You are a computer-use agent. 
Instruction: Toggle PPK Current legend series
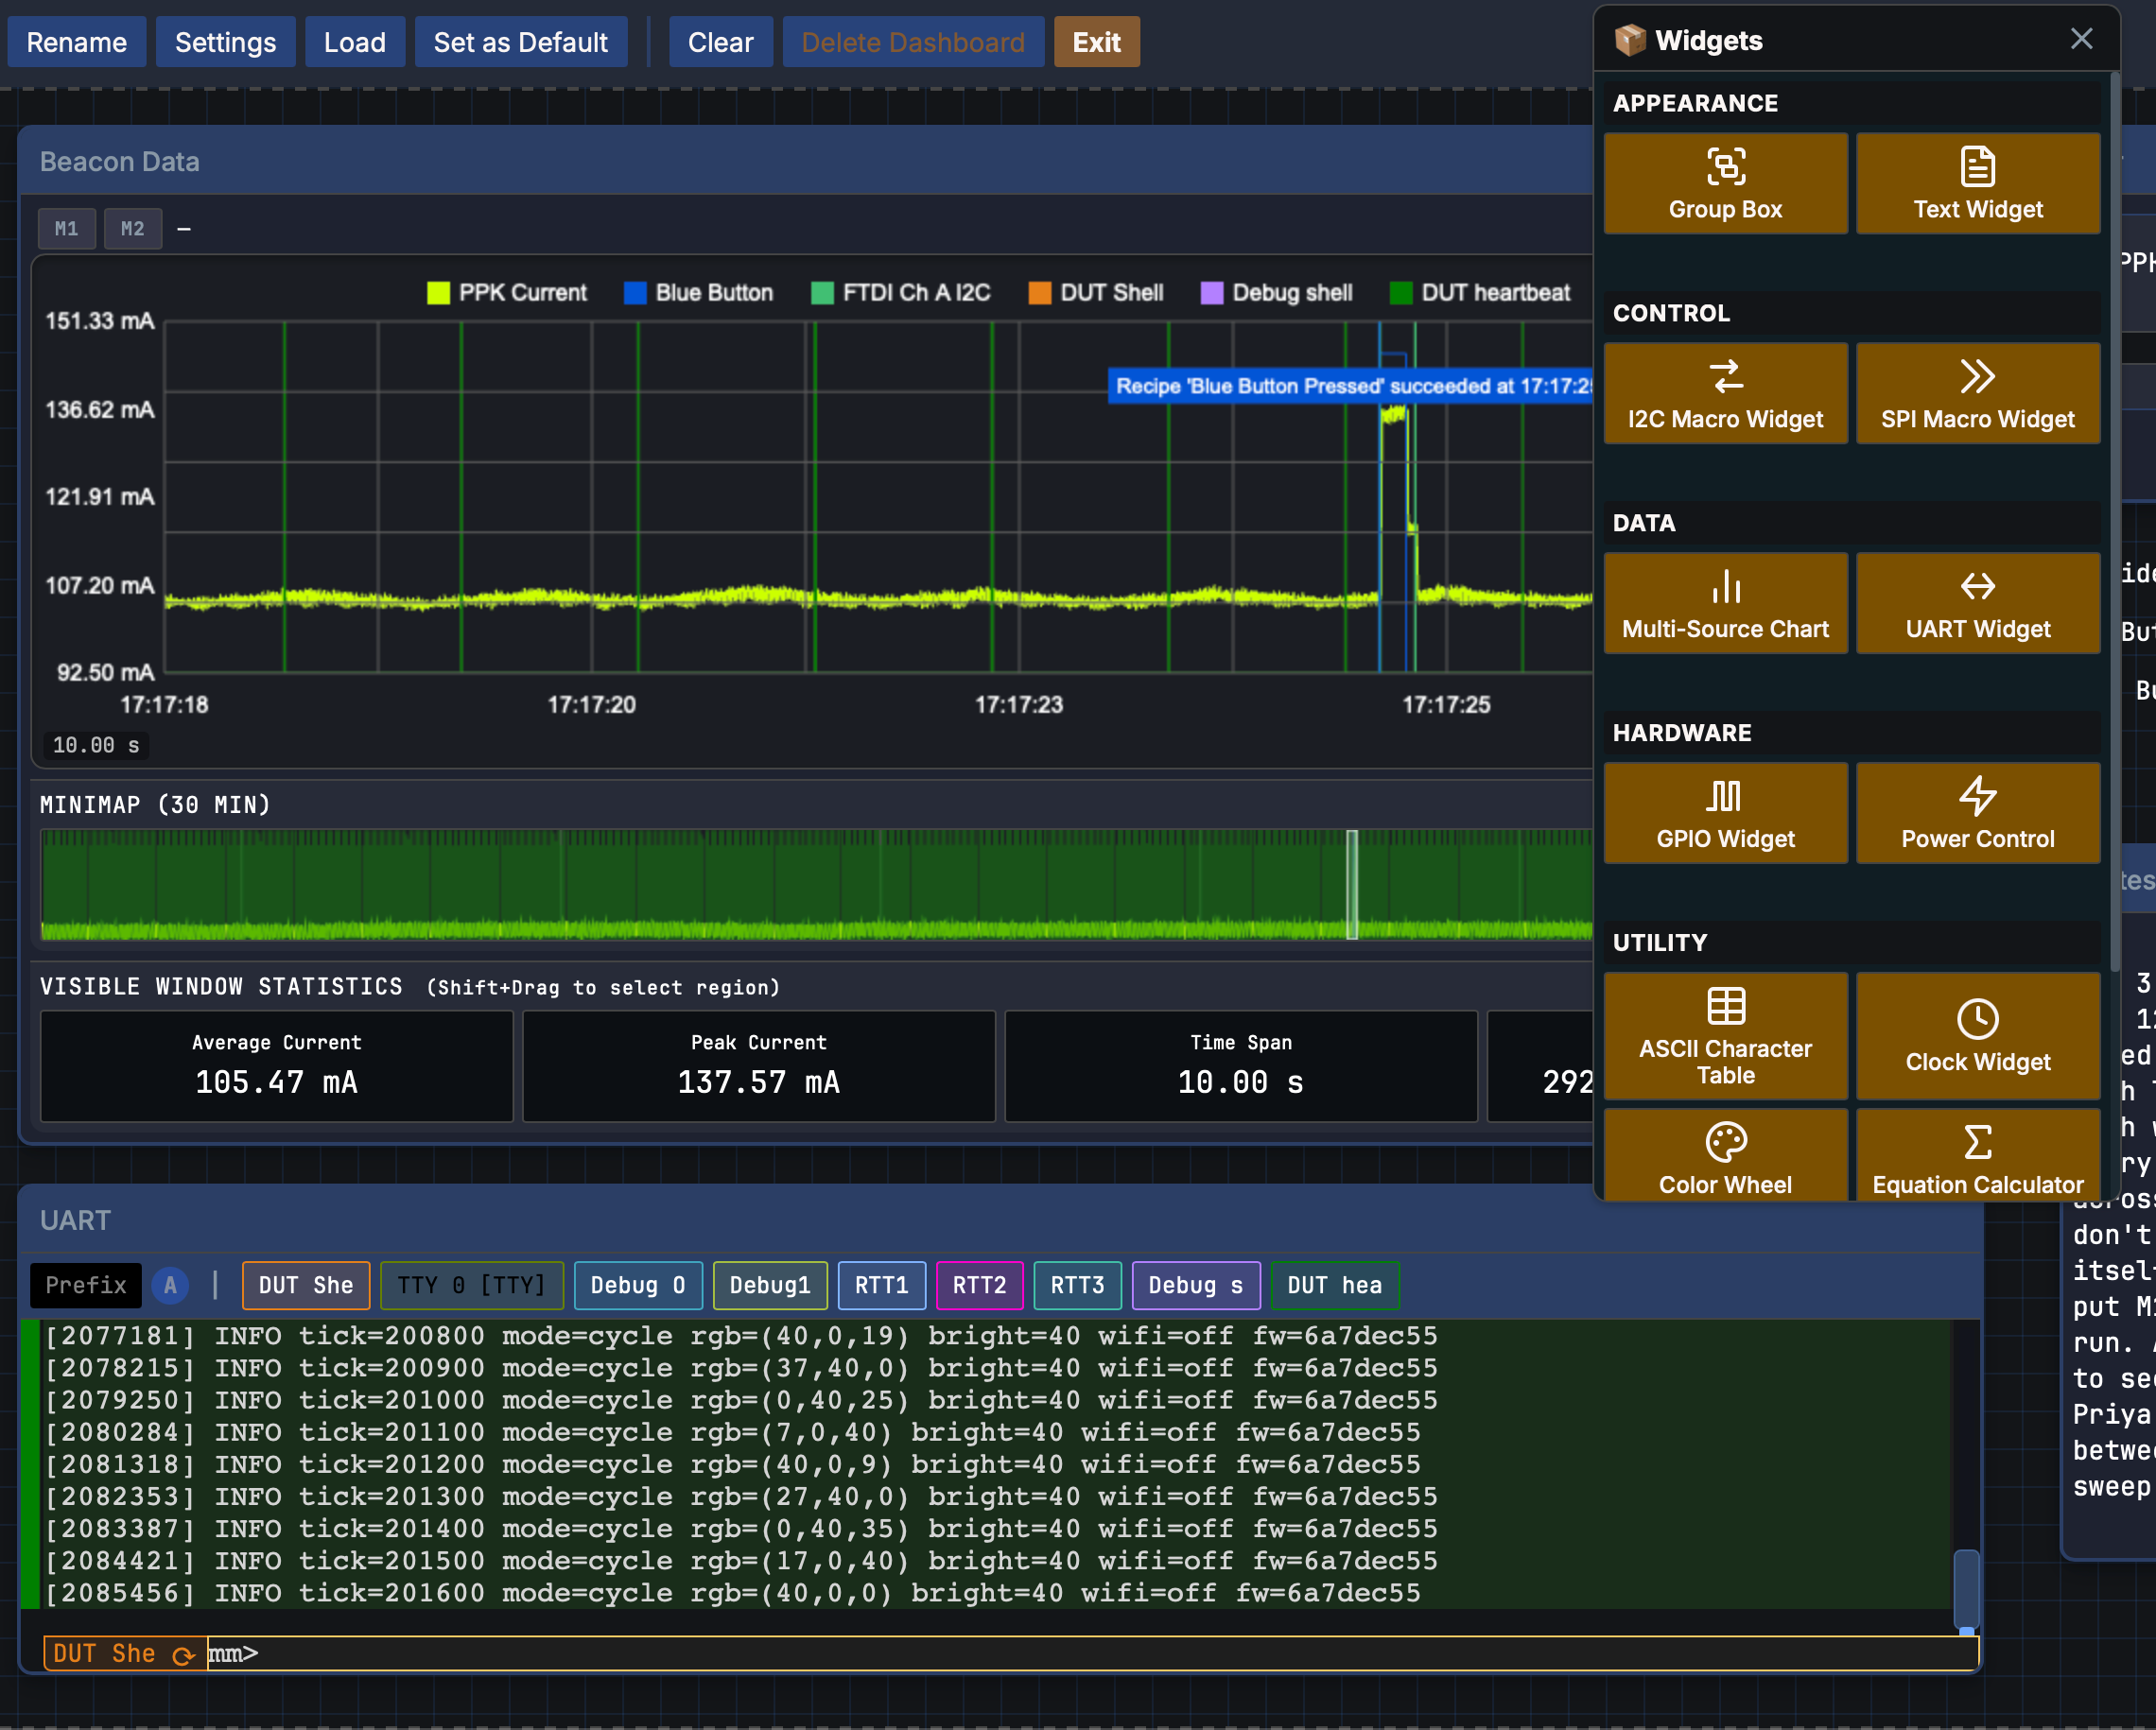(507, 293)
